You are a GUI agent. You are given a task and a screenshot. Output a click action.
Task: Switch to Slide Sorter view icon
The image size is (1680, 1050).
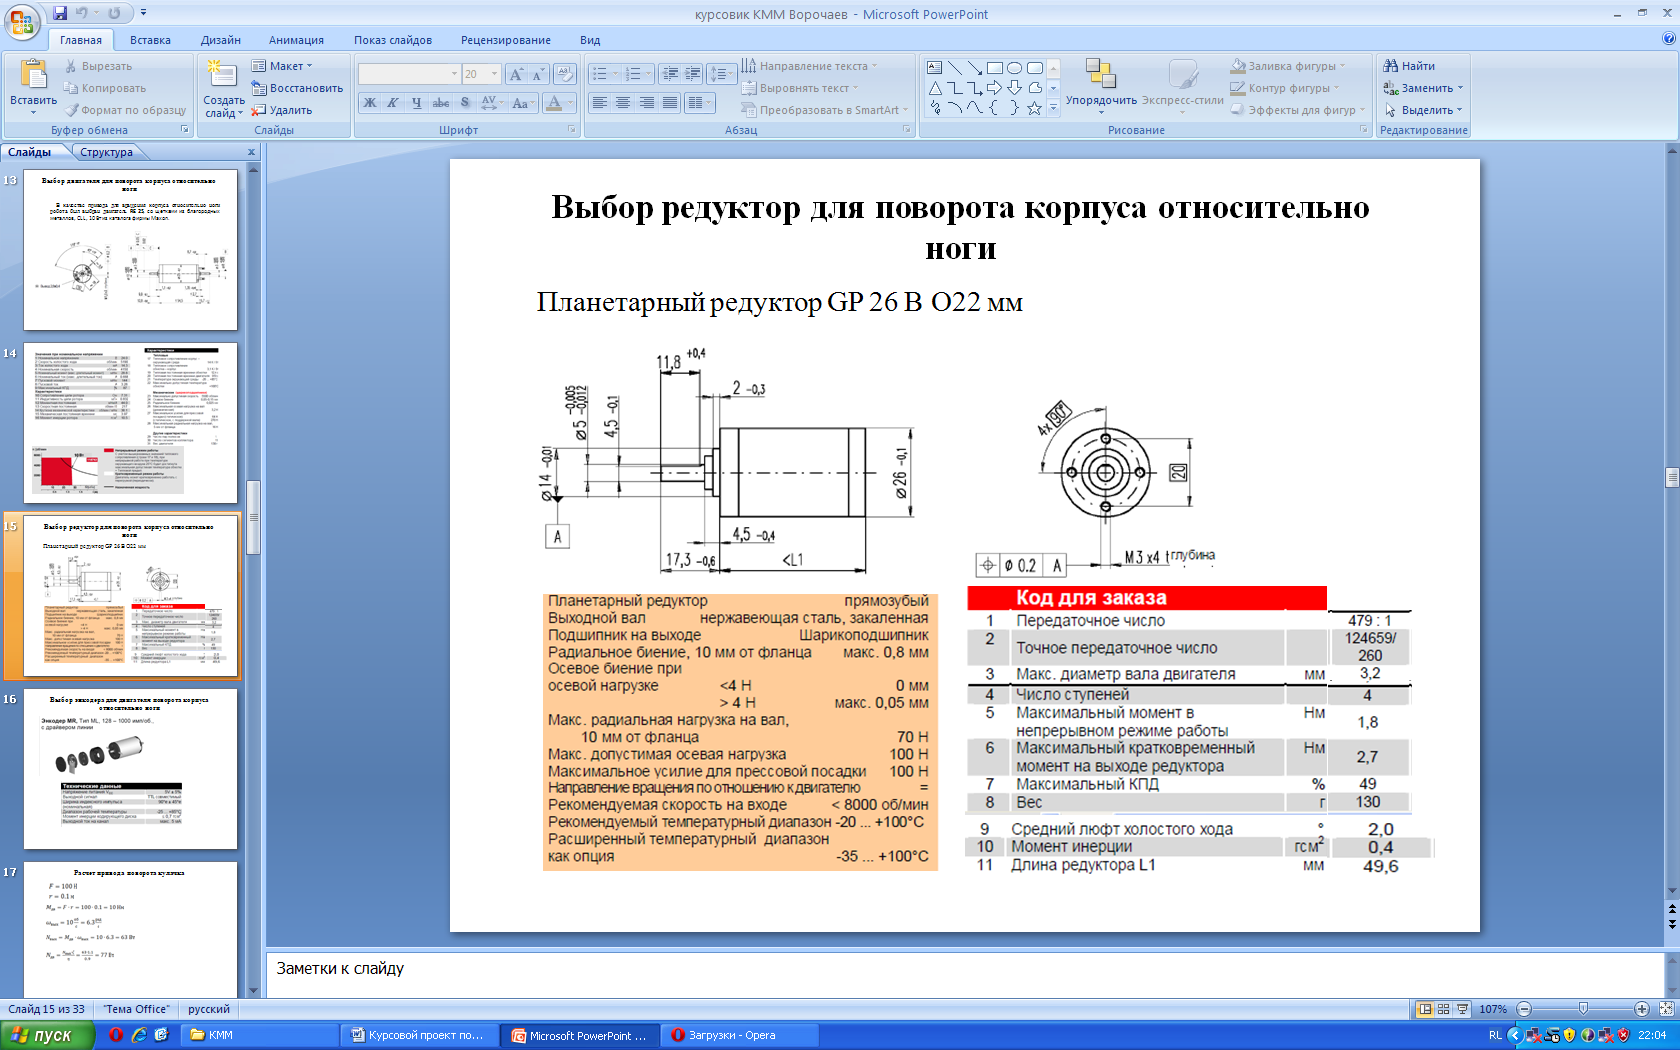1443,1009
